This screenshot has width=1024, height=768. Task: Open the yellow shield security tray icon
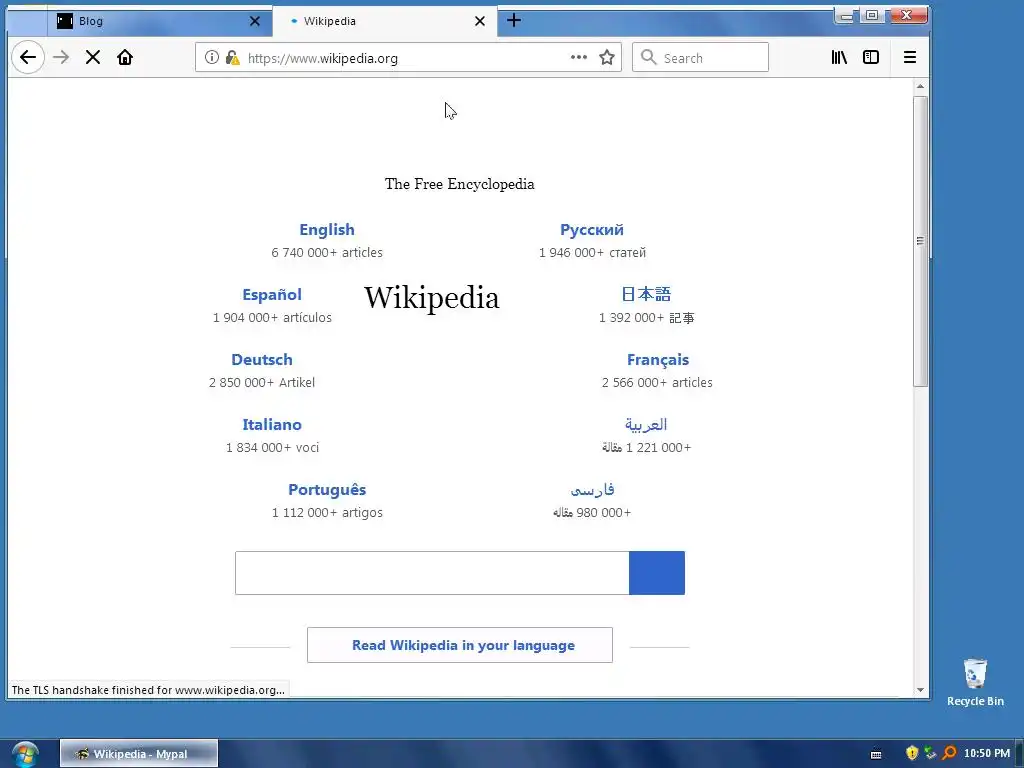coord(912,753)
